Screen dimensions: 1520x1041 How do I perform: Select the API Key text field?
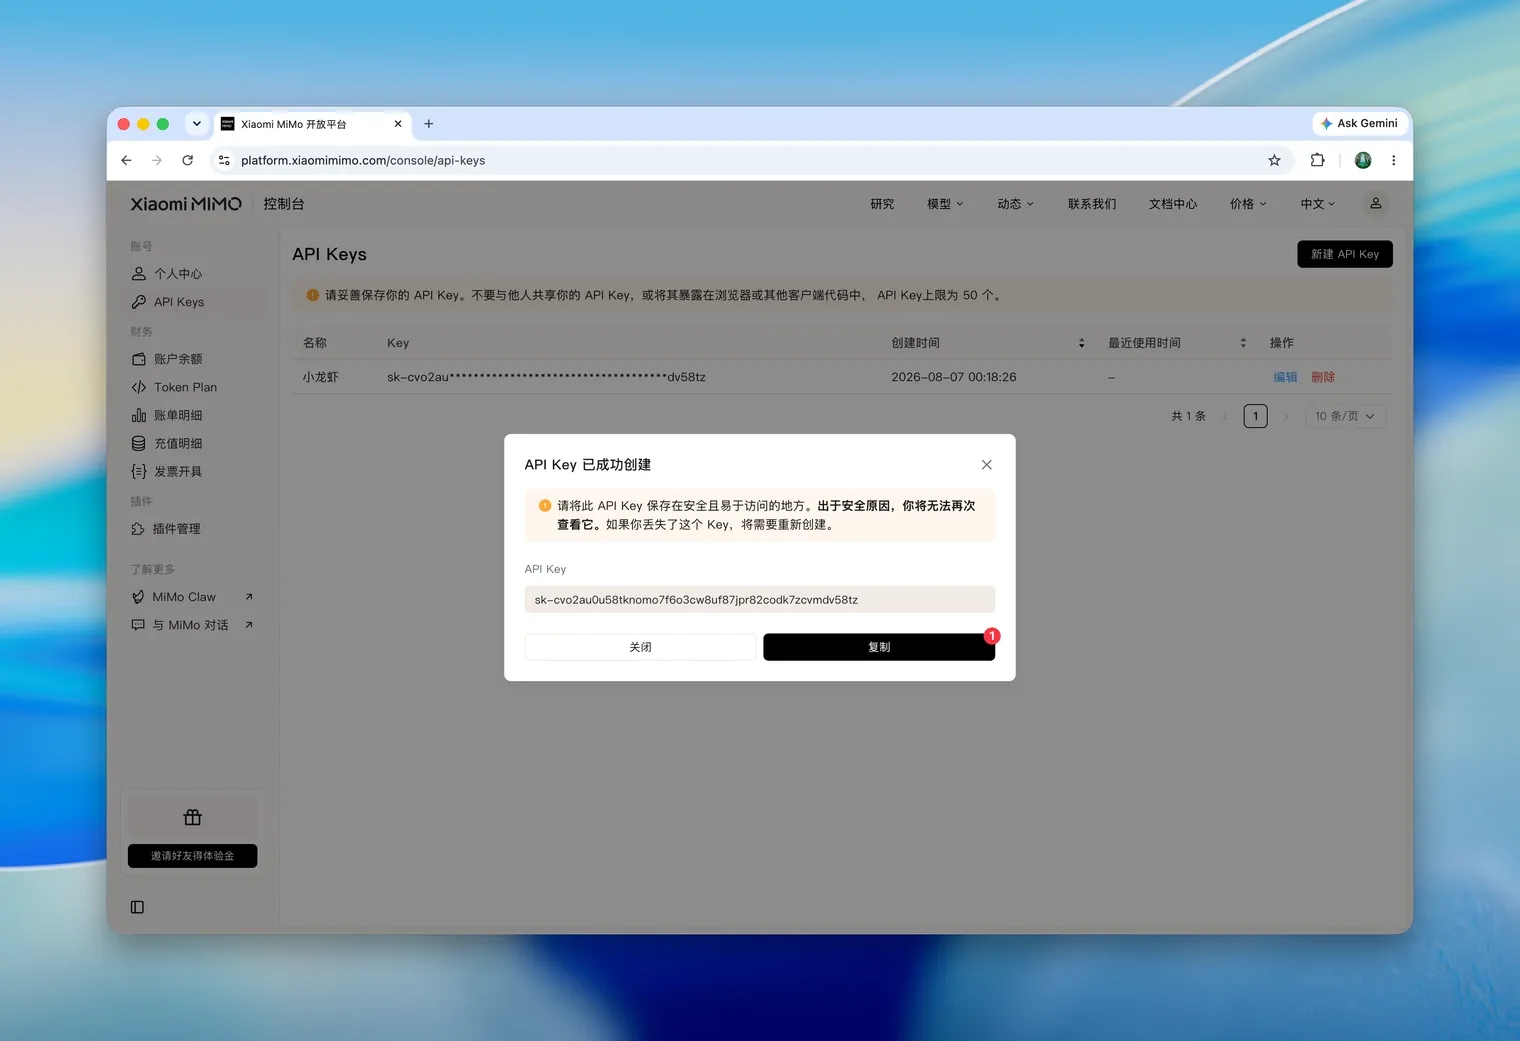(759, 600)
